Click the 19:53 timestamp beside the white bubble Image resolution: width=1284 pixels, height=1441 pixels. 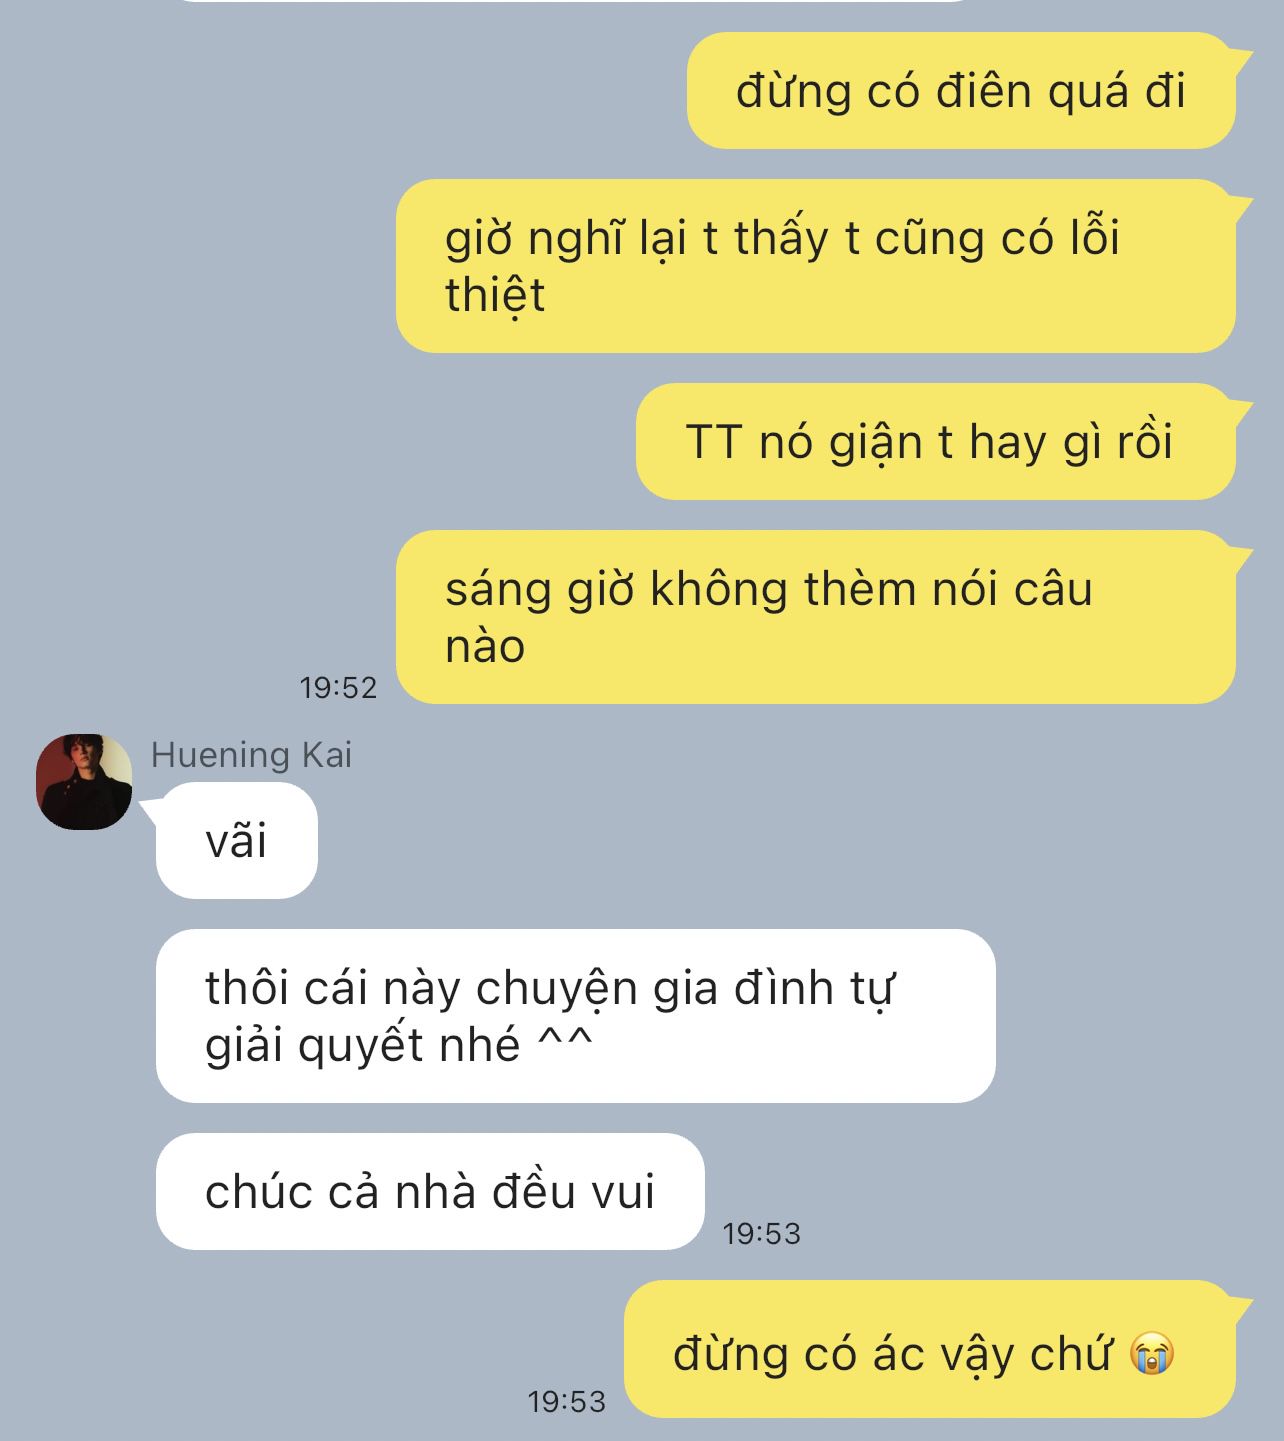(x=762, y=1234)
